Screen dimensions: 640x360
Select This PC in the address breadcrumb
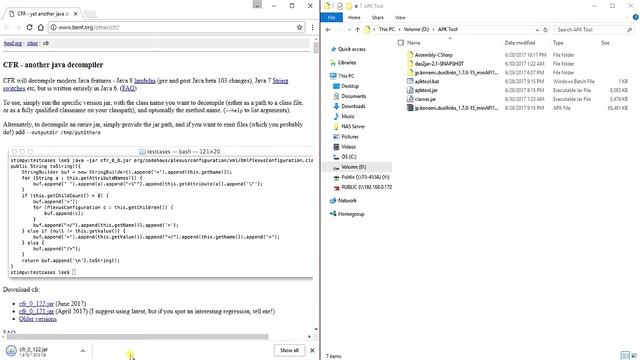(x=386, y=29)
